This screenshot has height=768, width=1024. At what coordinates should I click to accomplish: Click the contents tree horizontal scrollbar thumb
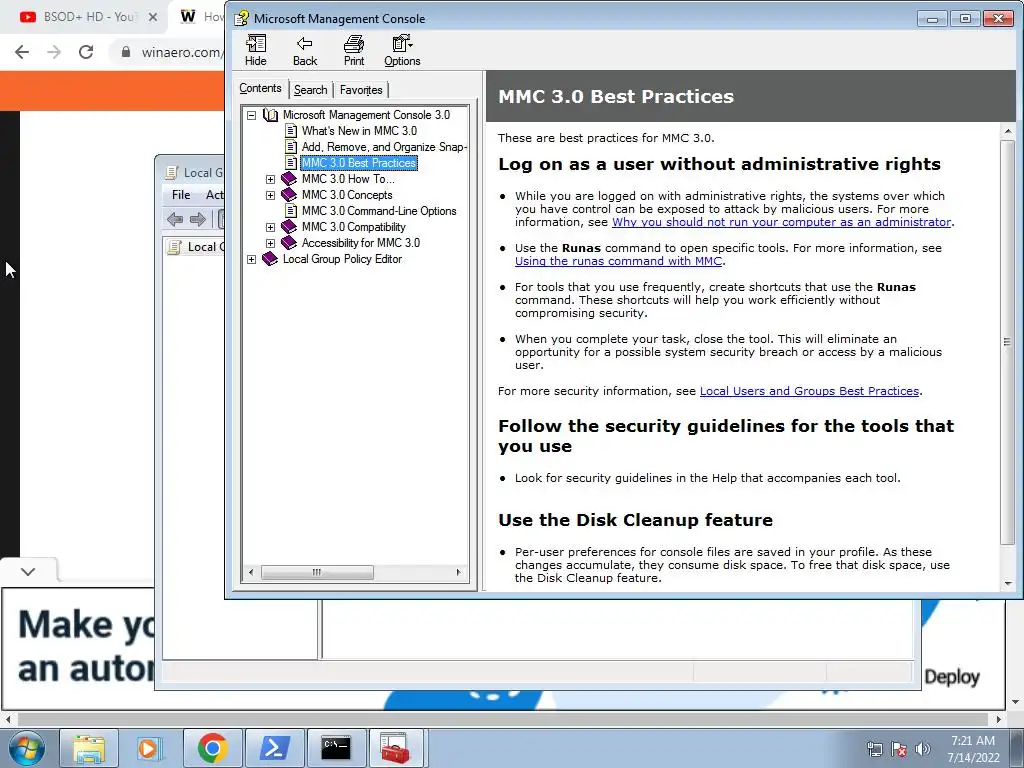point(317,573)
